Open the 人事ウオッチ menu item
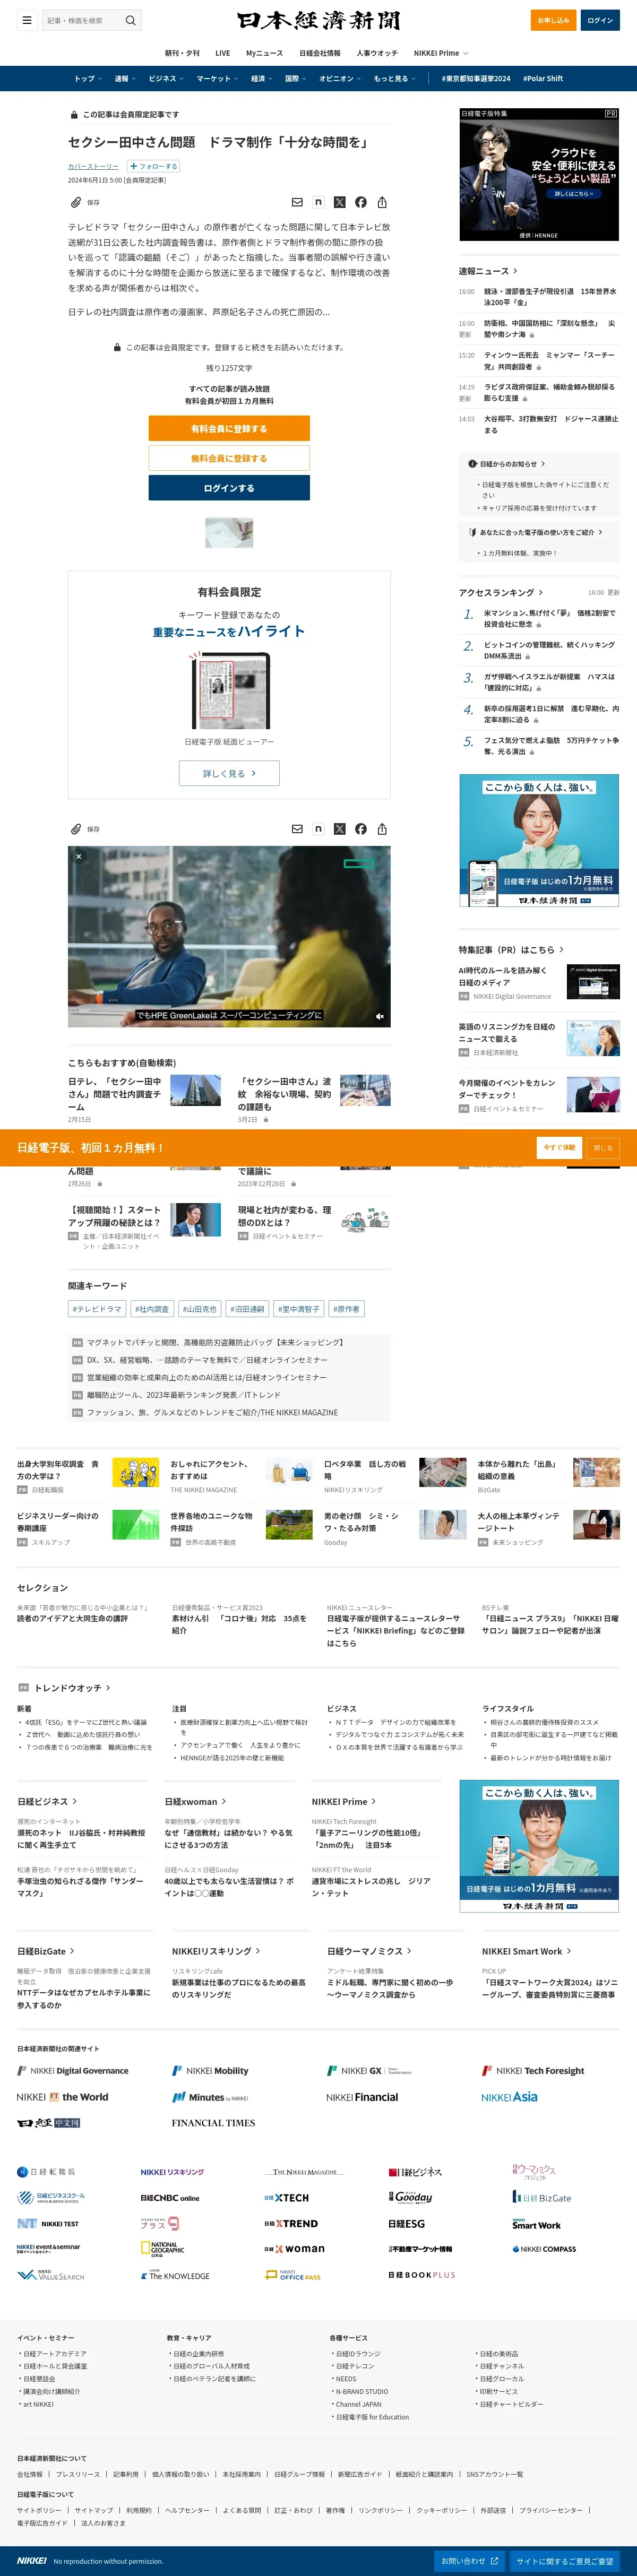The image size is (637, 2576). [x=377, y=53]
